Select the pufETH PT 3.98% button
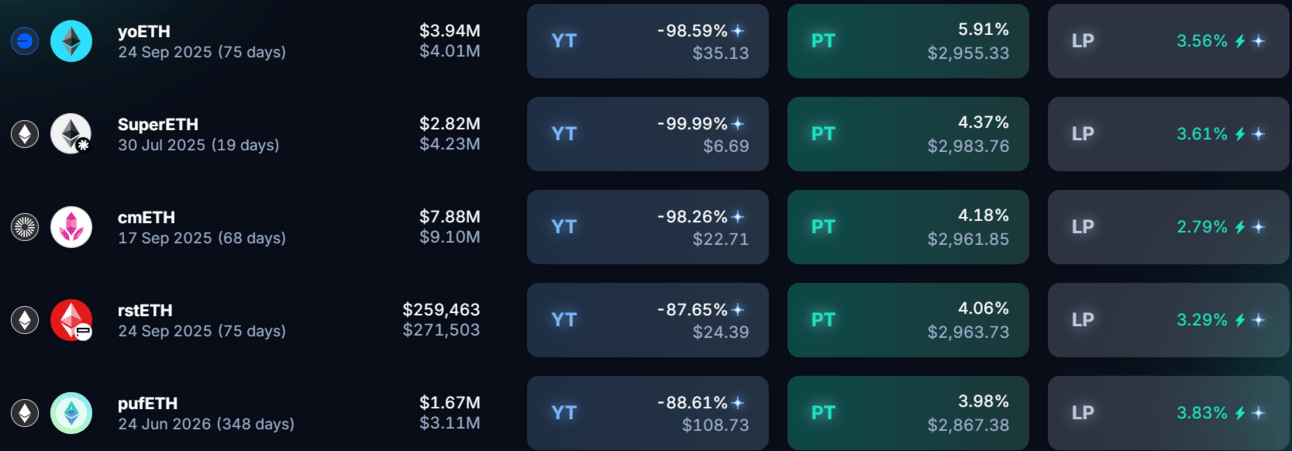 pos(908,413)
